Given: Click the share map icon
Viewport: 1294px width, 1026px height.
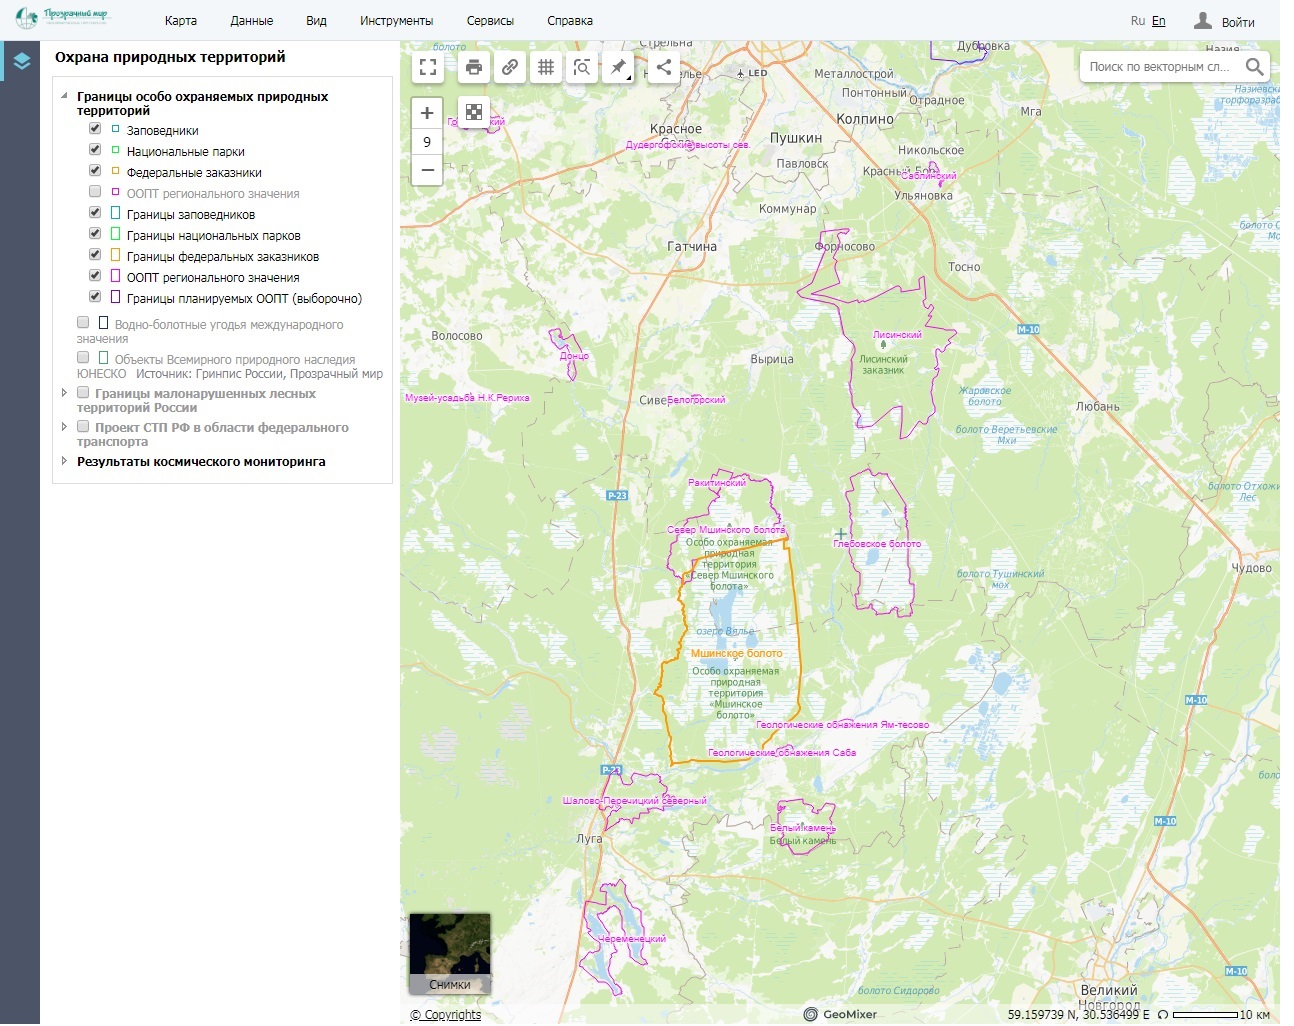Looking at the screenshot, I should point(664,68).
